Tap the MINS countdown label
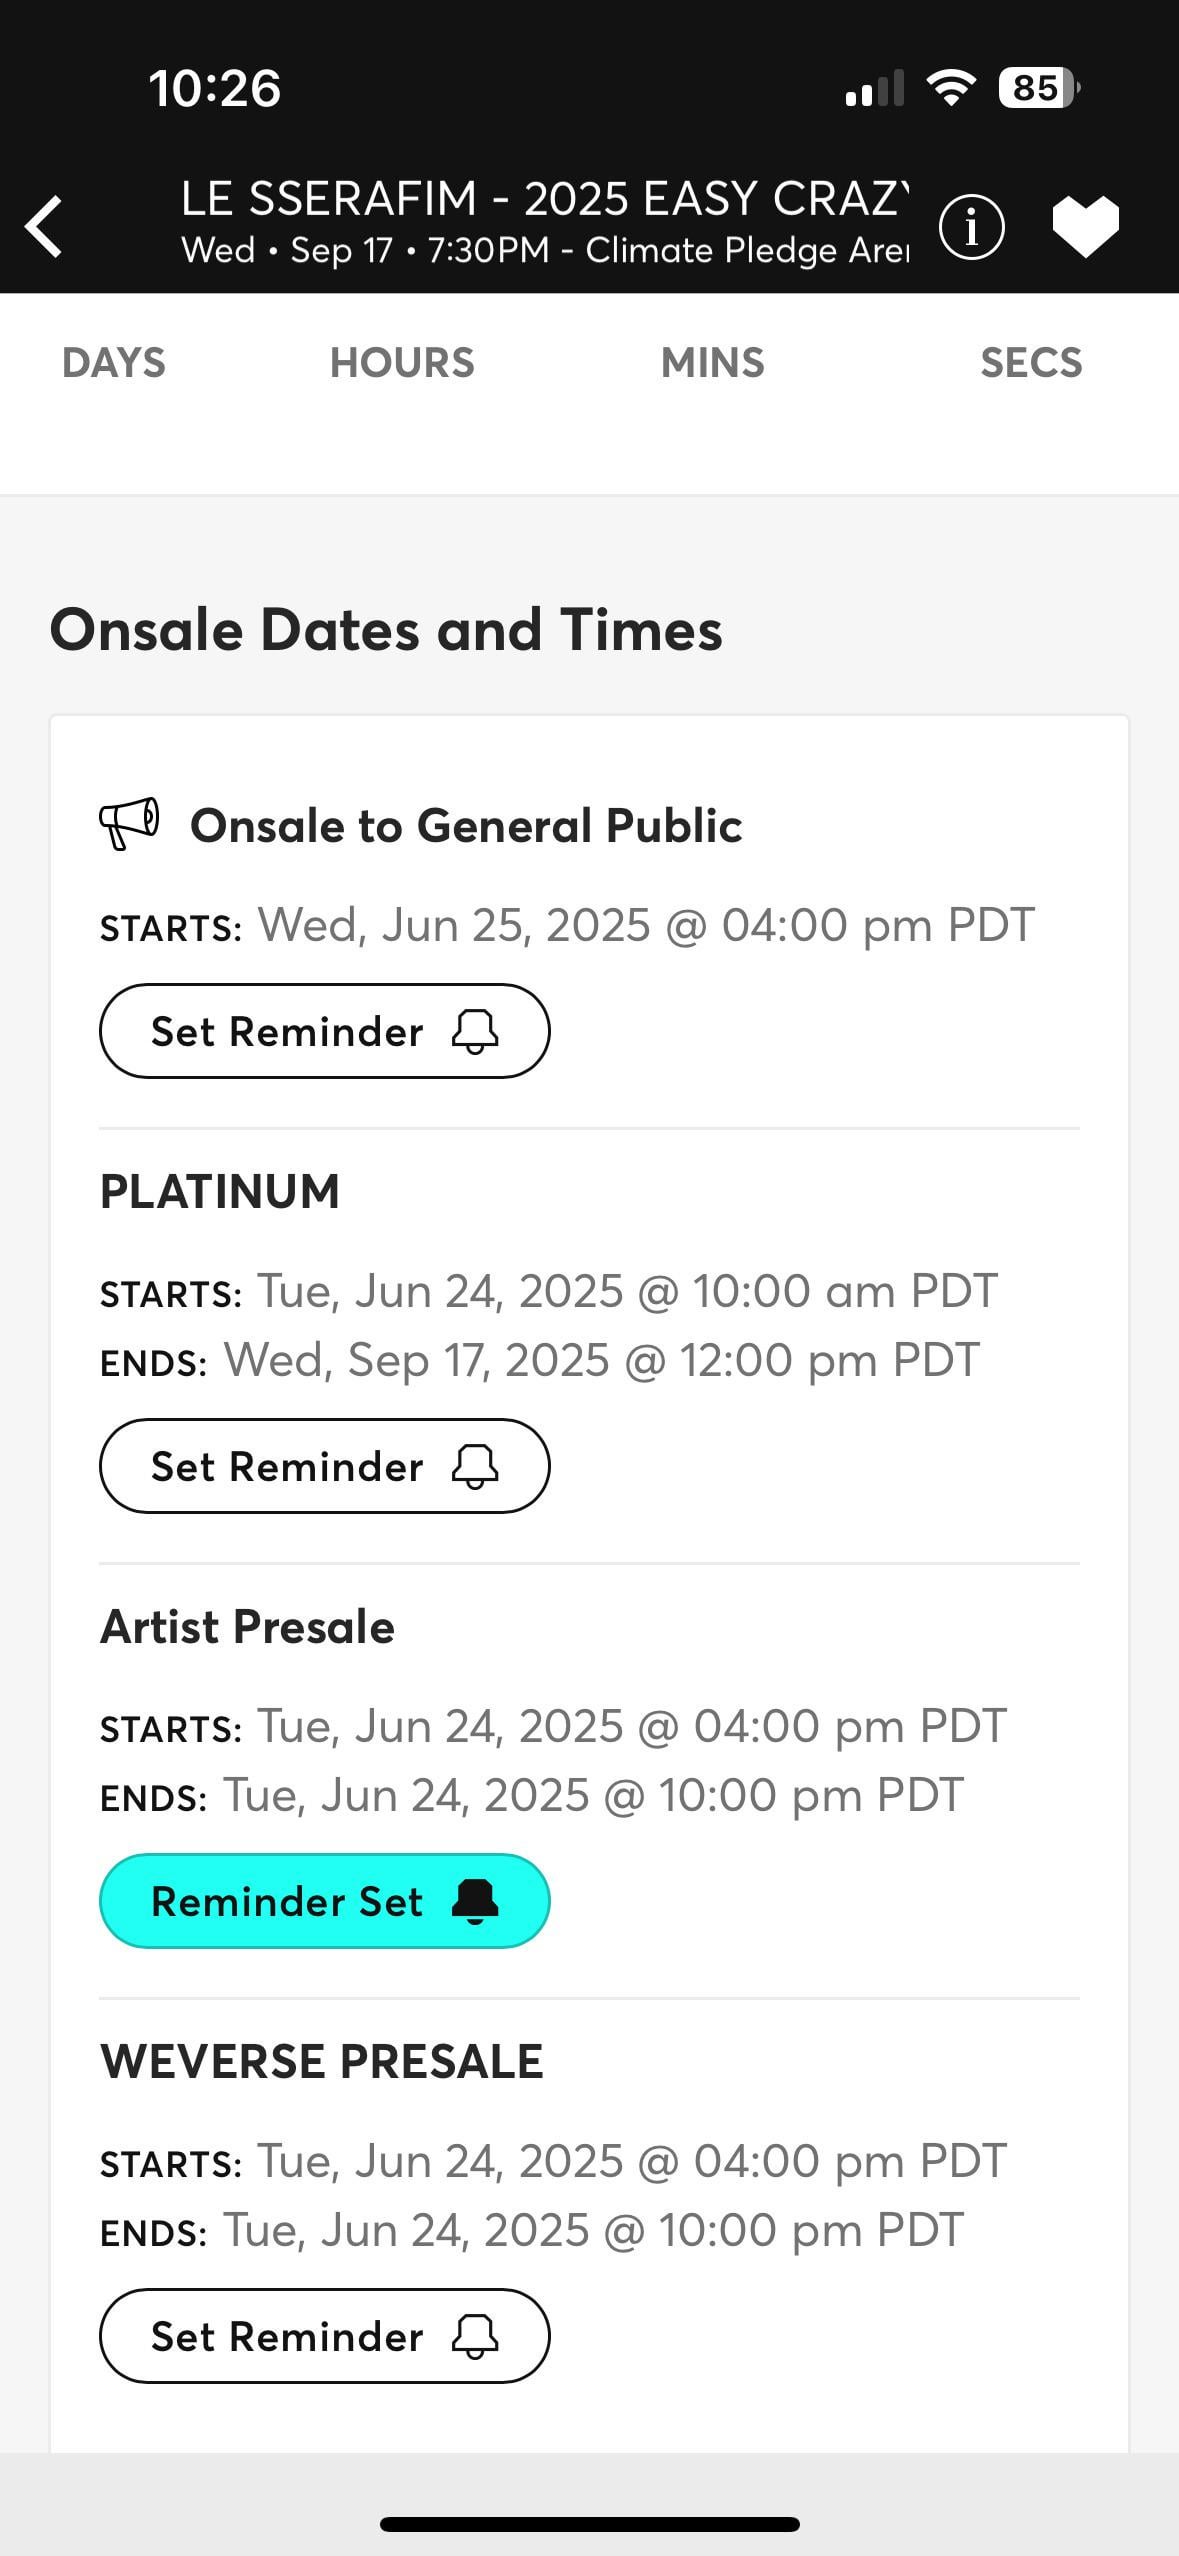 point(712,362)
